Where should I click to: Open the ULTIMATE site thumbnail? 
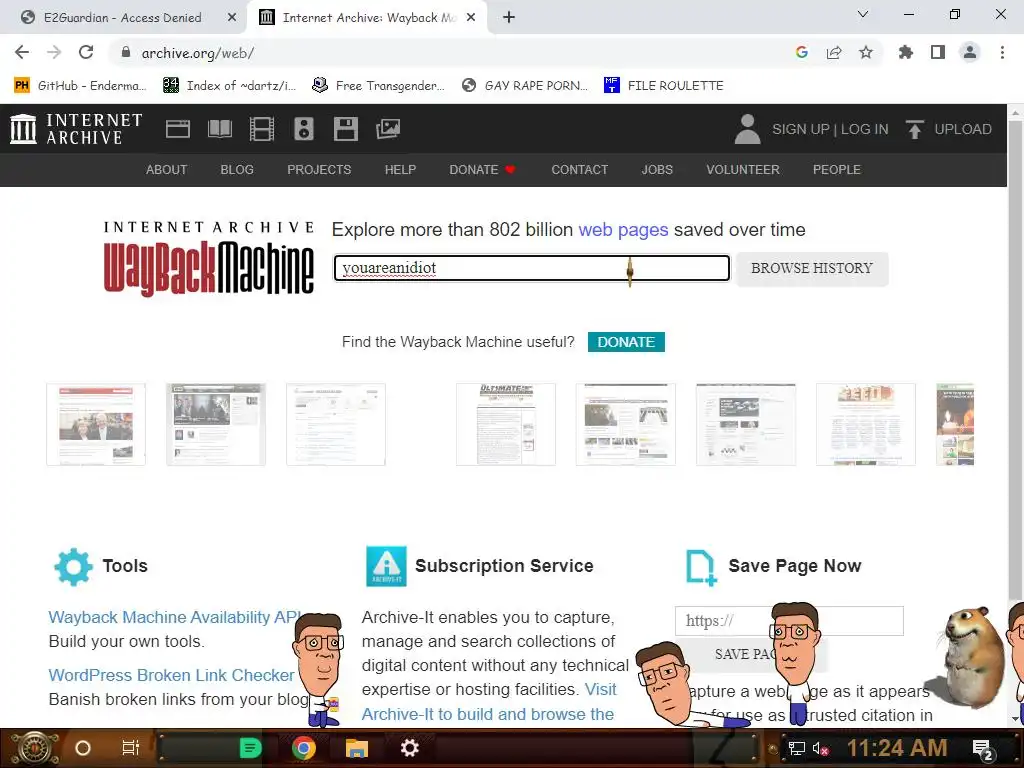(506, 424)
